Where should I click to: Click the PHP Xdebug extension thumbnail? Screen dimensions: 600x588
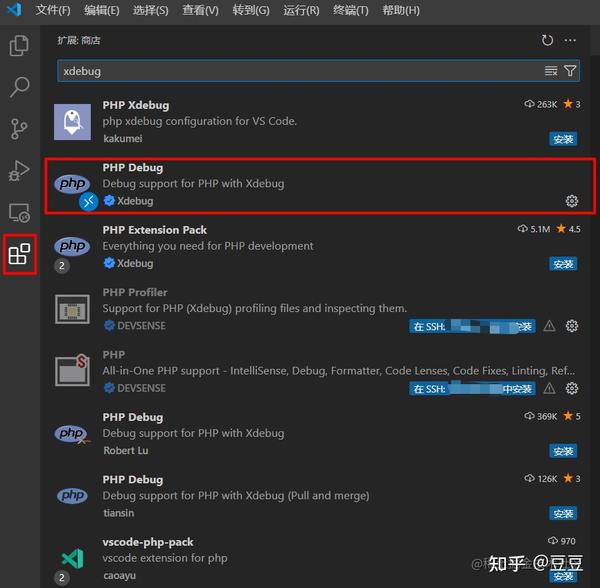pyautogui.click(x=72, y=122)
